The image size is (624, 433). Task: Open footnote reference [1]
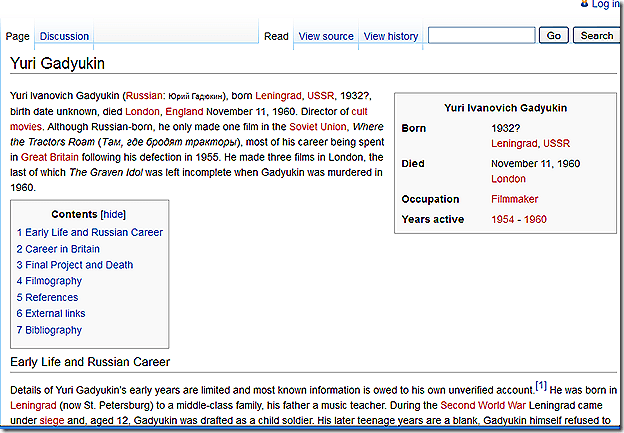point(541,386)
